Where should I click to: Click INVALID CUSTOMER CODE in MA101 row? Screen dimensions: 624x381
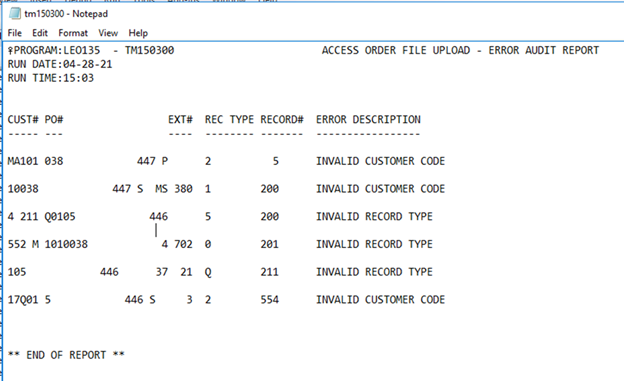pyautogui.click(x=380, y=161)
